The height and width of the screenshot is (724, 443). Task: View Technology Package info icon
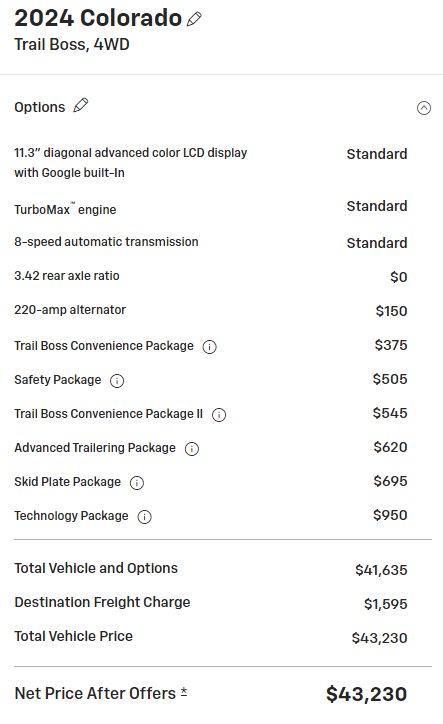point(145,517)
